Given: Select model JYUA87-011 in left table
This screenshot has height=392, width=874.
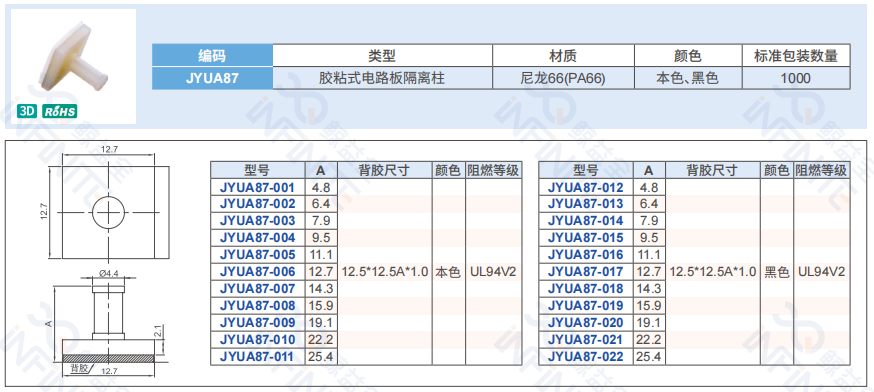Looking at the screenshot, I should [x=258, y=357].
